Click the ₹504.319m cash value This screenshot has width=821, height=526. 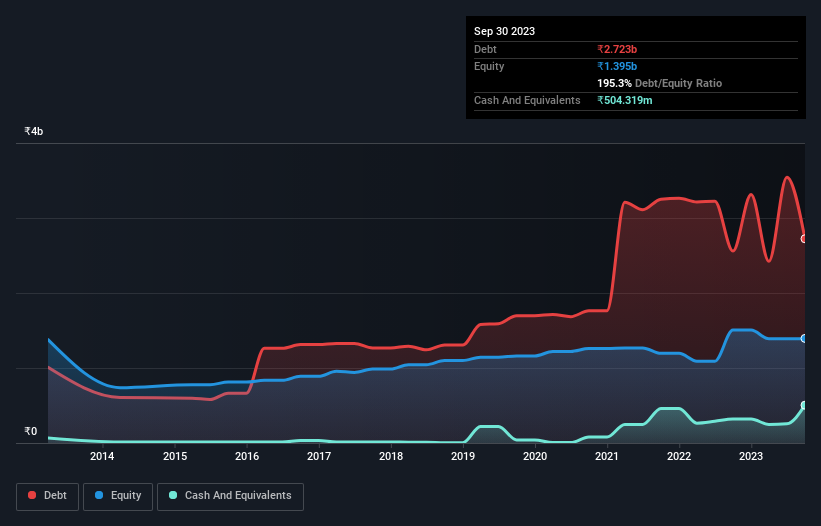(625, 100)
